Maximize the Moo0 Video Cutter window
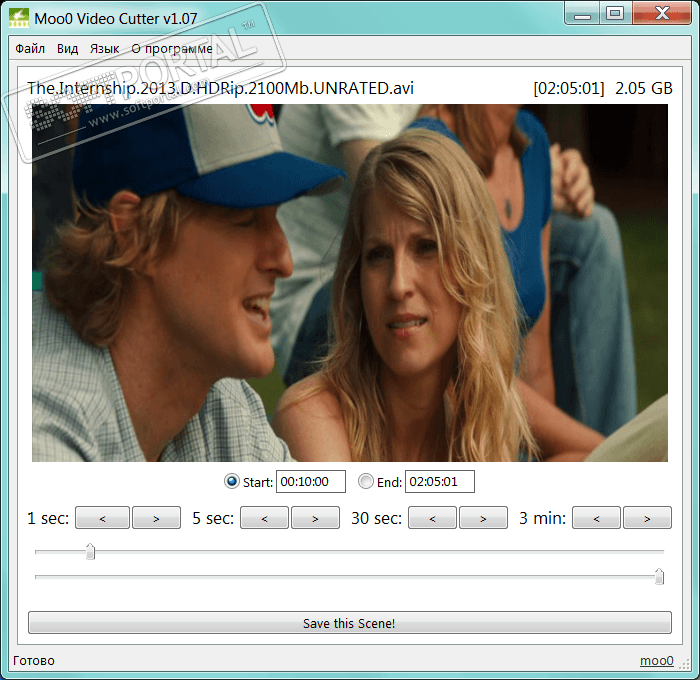Image resolution: width=700 pixels, height=680 pixels. click(x=615, y=13)
